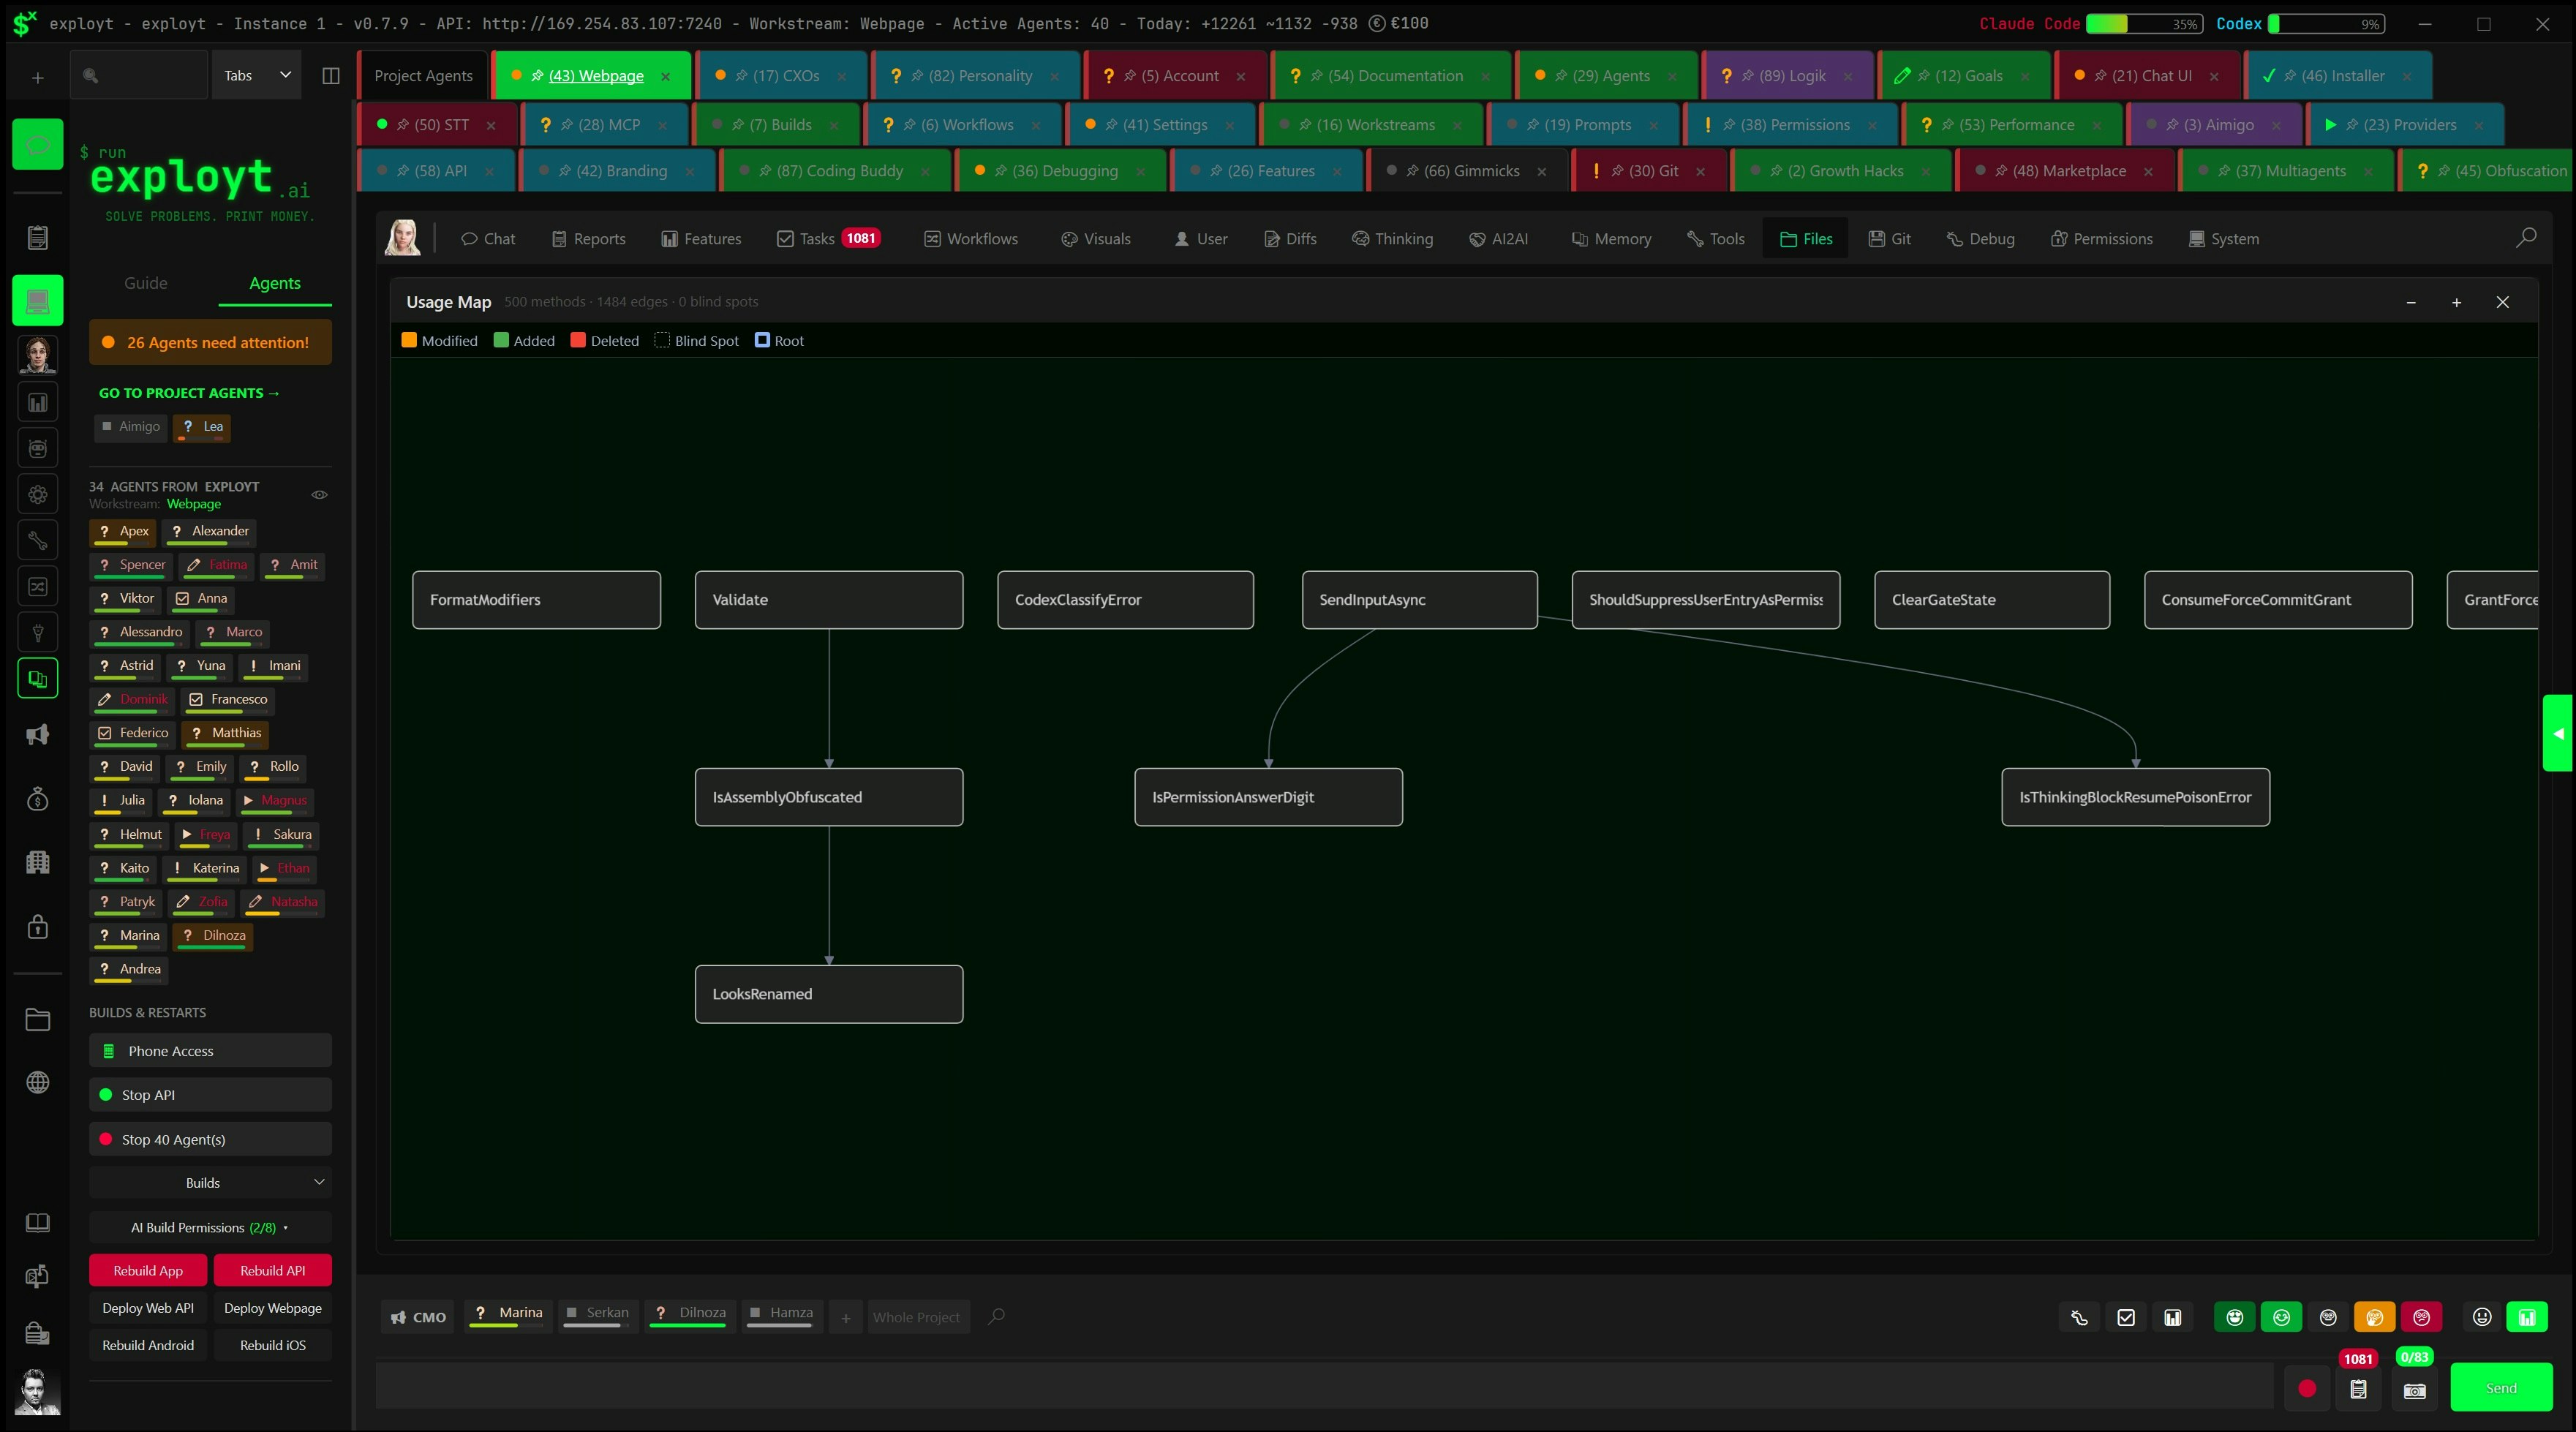Open the globe sidebar icon
The height and width of the screenshot is (1432, 2576).
[x=38, y=1082]
